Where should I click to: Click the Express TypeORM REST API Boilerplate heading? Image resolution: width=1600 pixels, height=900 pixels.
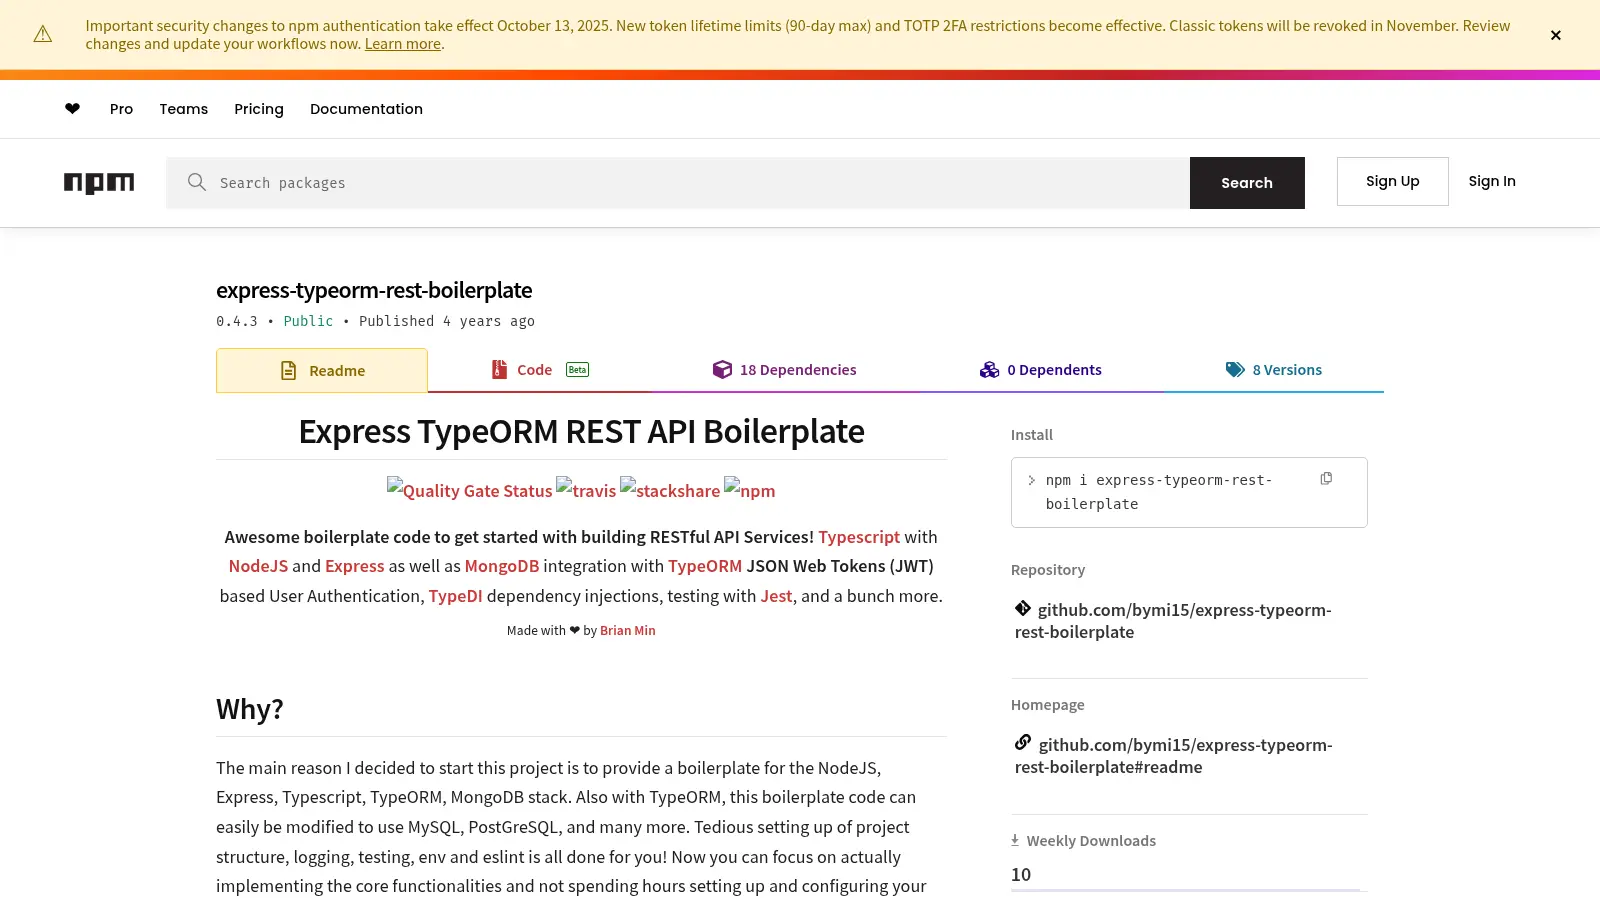click(581, 431)
